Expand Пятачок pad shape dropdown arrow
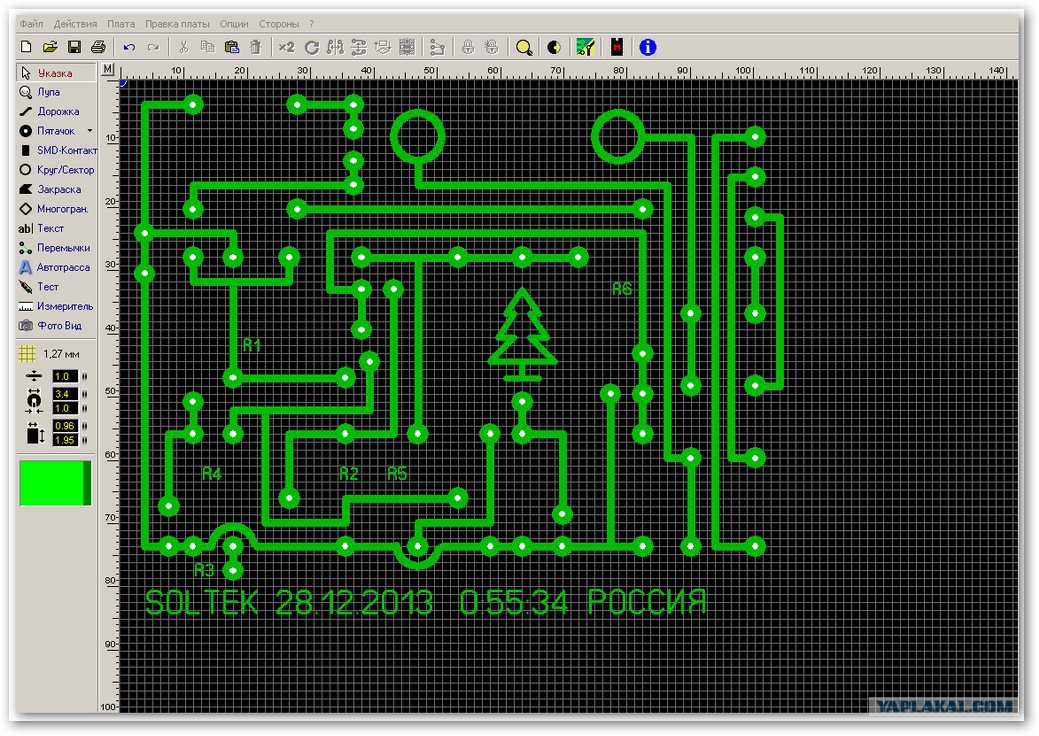 90,131
